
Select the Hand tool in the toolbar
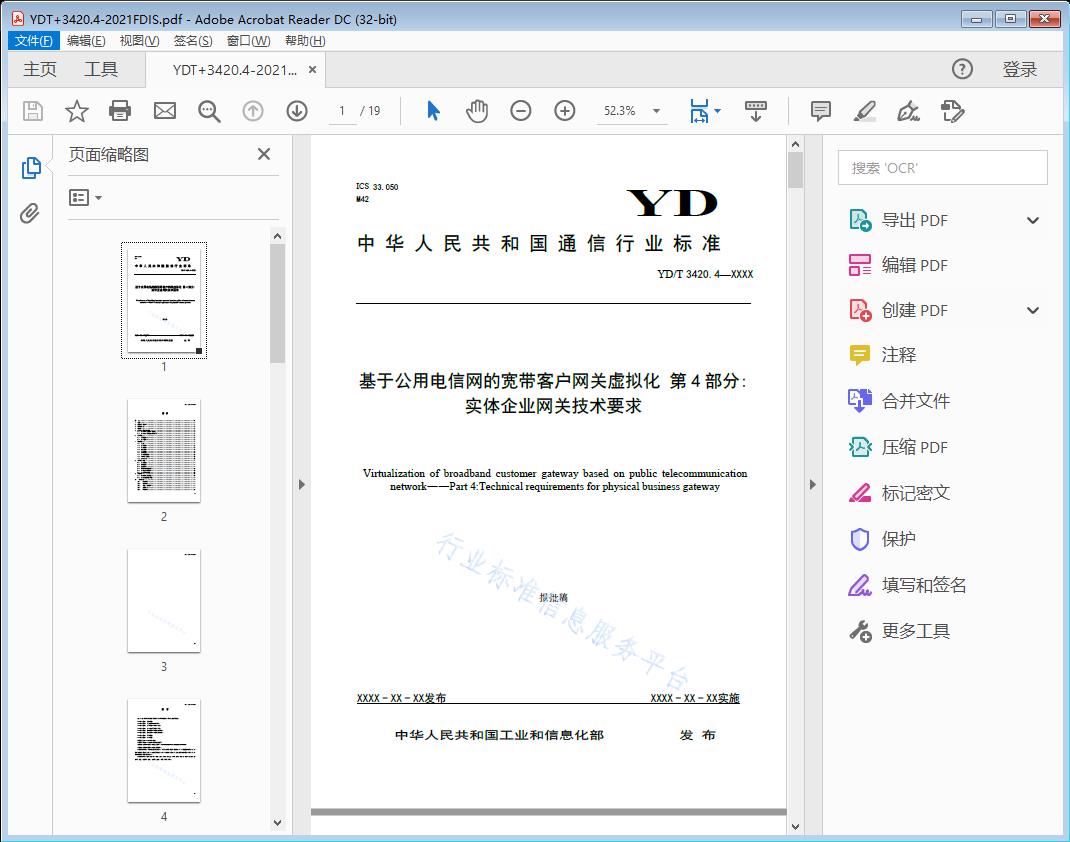pyautogui.click(x=477, y=111)
